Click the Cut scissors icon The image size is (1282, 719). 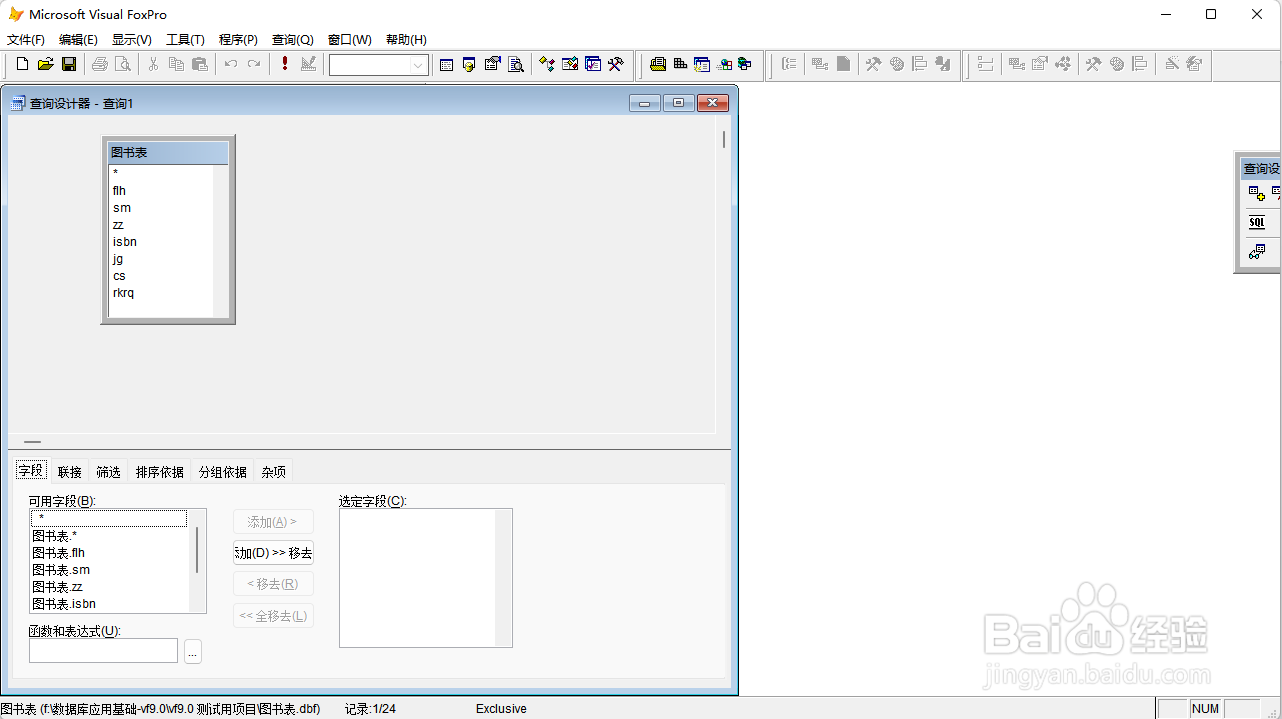coord(153,64)
